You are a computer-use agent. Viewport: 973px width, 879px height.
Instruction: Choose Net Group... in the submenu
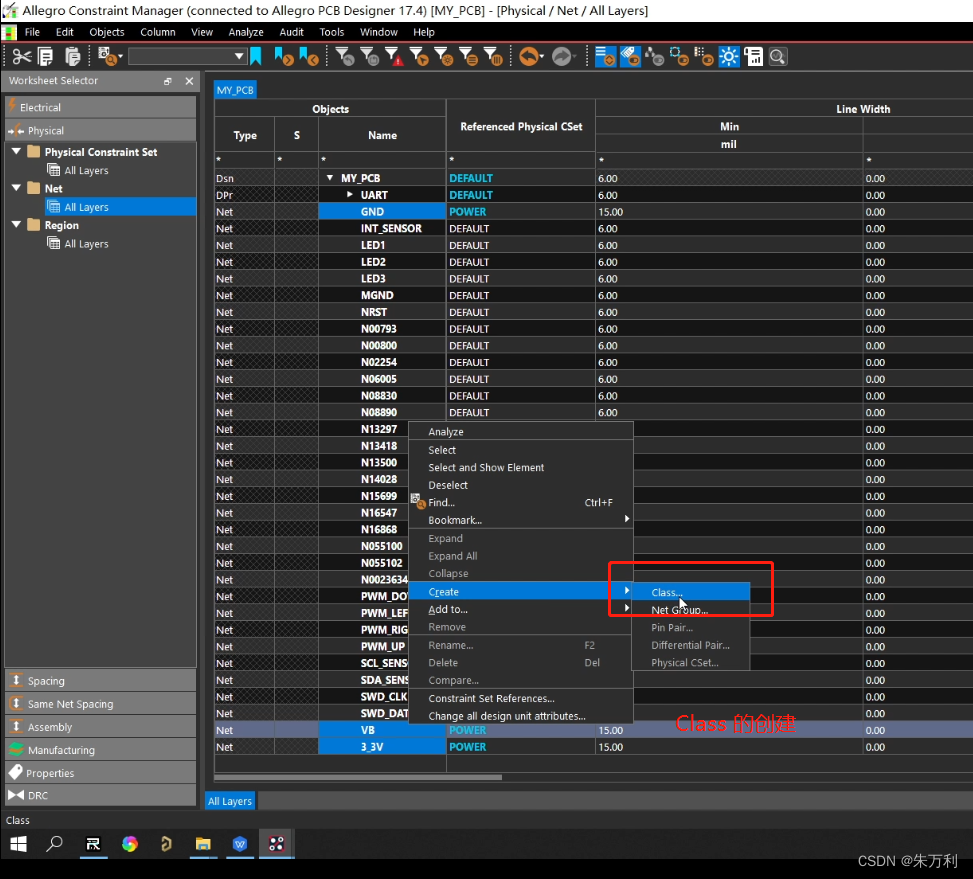691,610
